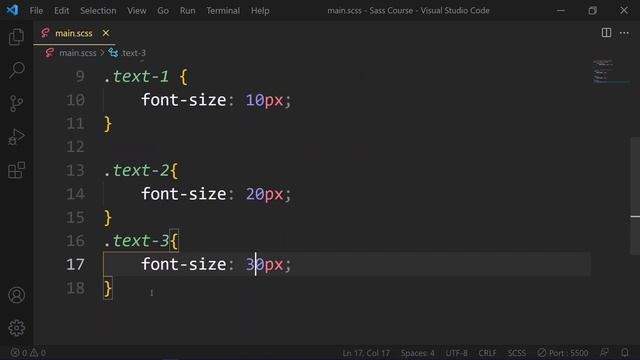The image size is (640, 360).
Task: Open the errors and warnings status indicator
Action: (28, 353)
